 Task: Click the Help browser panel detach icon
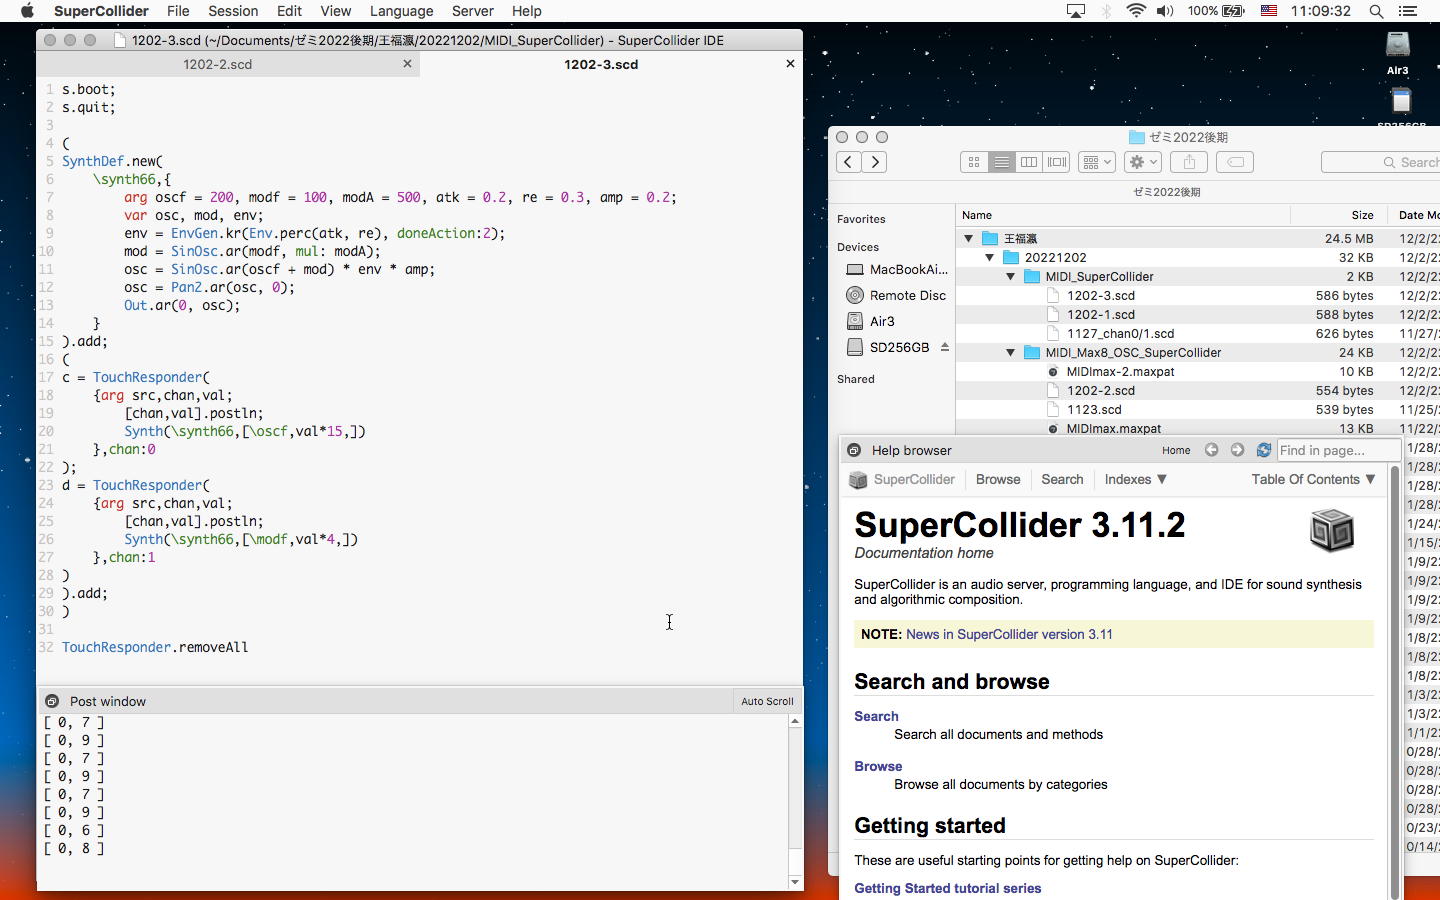coord(854,451)
